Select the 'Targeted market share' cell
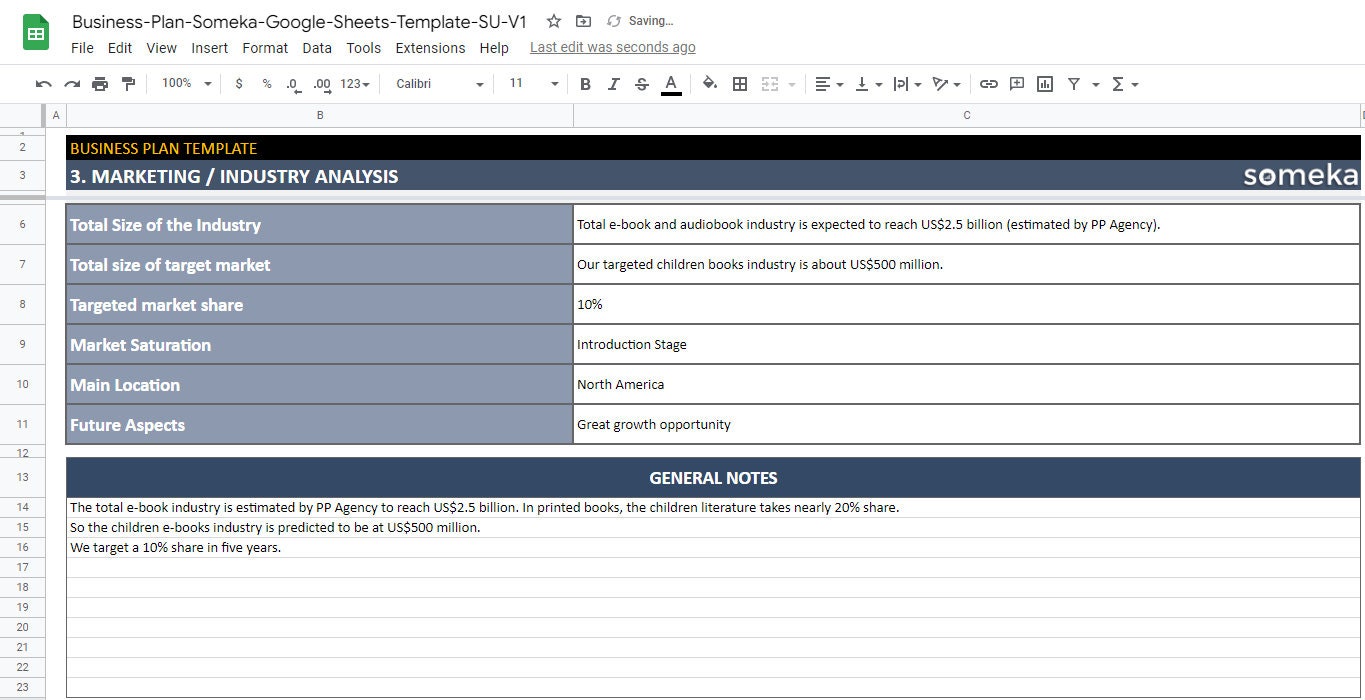This screenshot has height=700, width=1365. click(x=320, y=304)
